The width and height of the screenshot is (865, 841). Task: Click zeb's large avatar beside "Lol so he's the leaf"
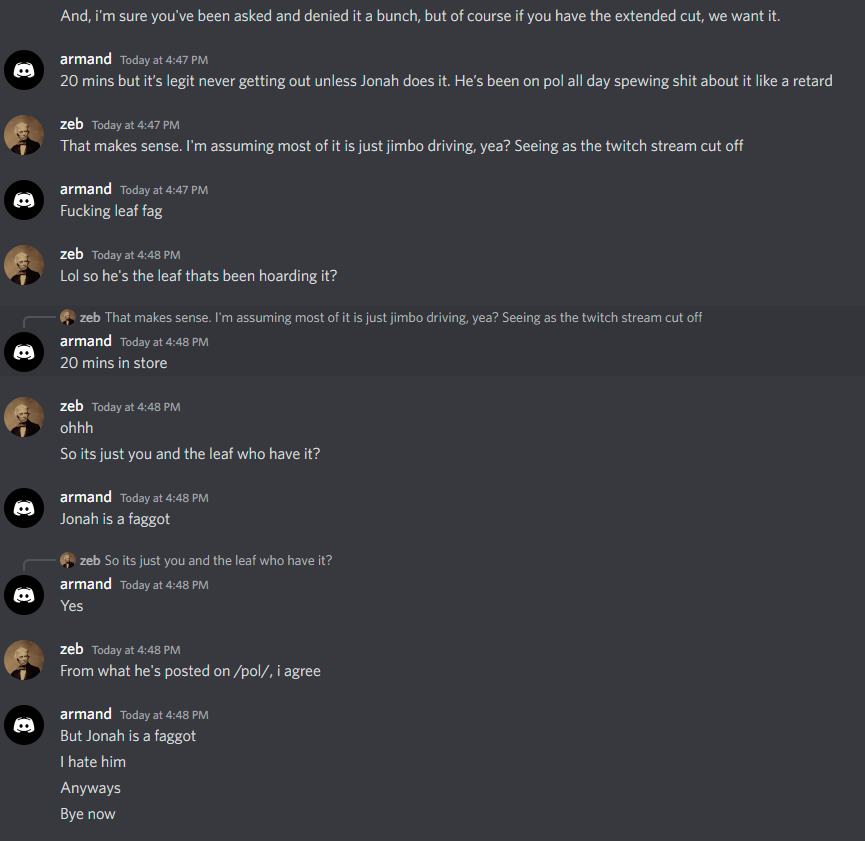coord(24,265)
